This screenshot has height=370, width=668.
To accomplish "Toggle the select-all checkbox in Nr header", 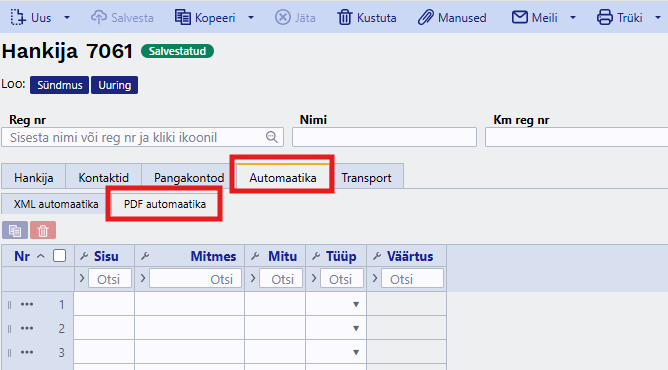I will 60,256.
